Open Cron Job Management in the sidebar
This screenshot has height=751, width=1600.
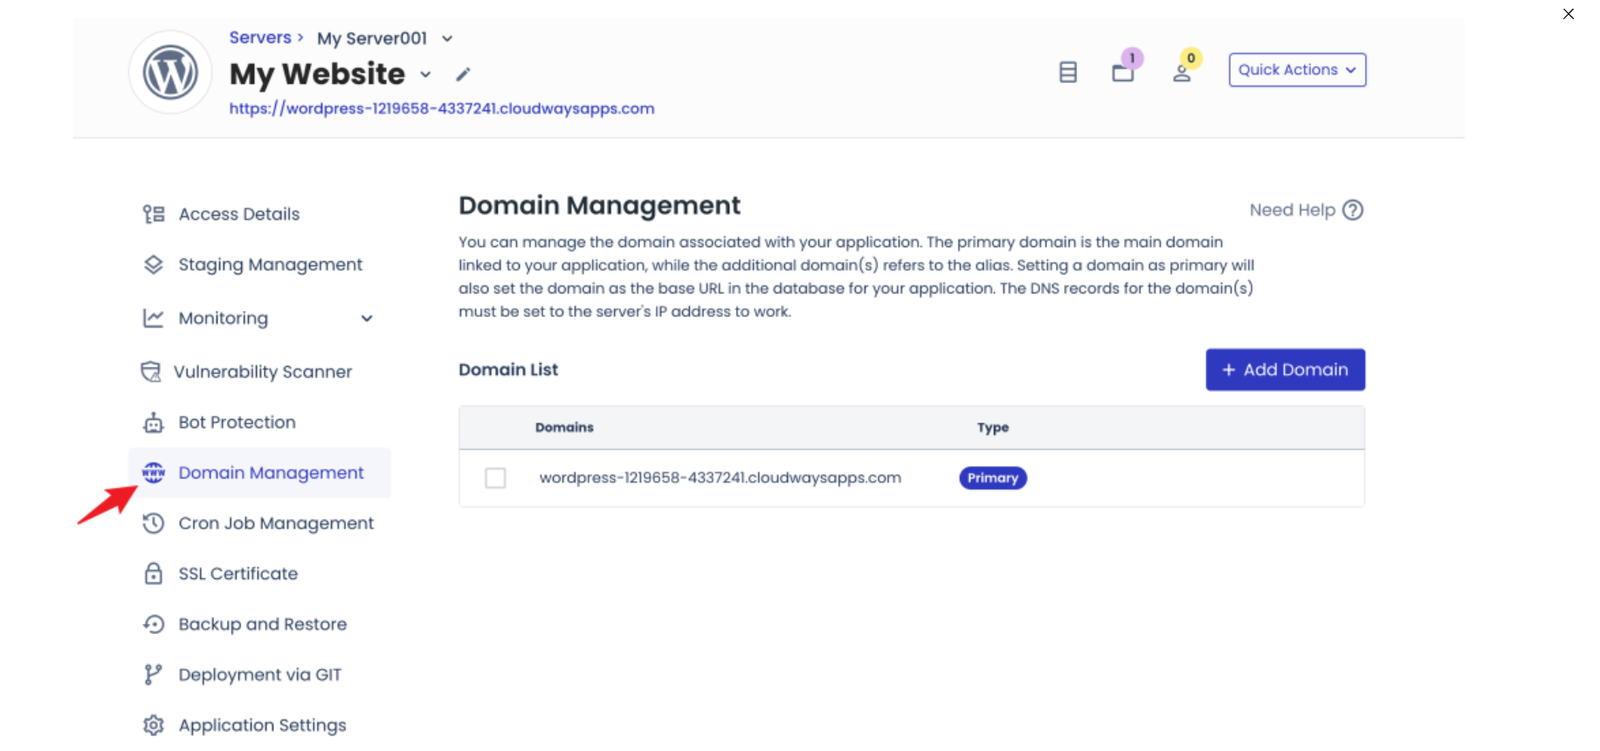pyautogui.click(x=275, y=523)
